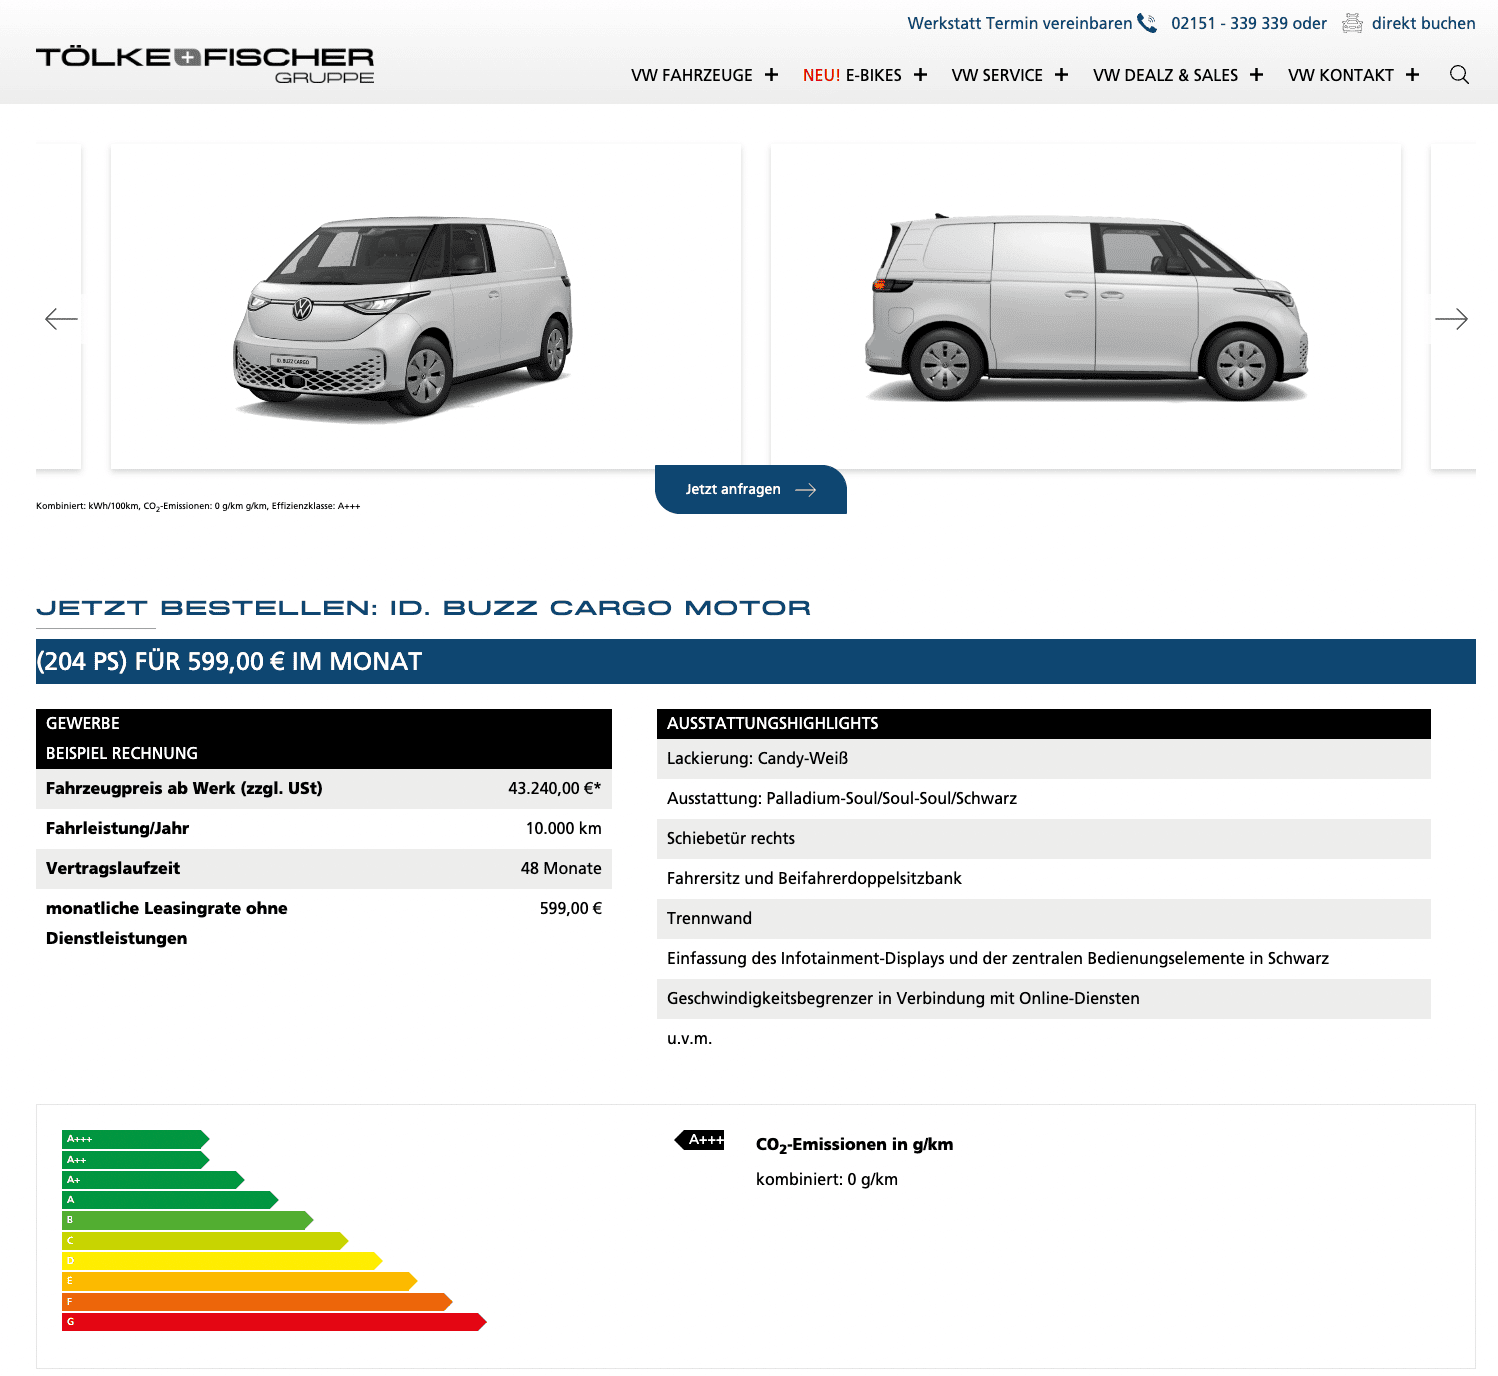Click the phone handset icon
The image size is (1498, 1376).
[x=1147, y=23]
